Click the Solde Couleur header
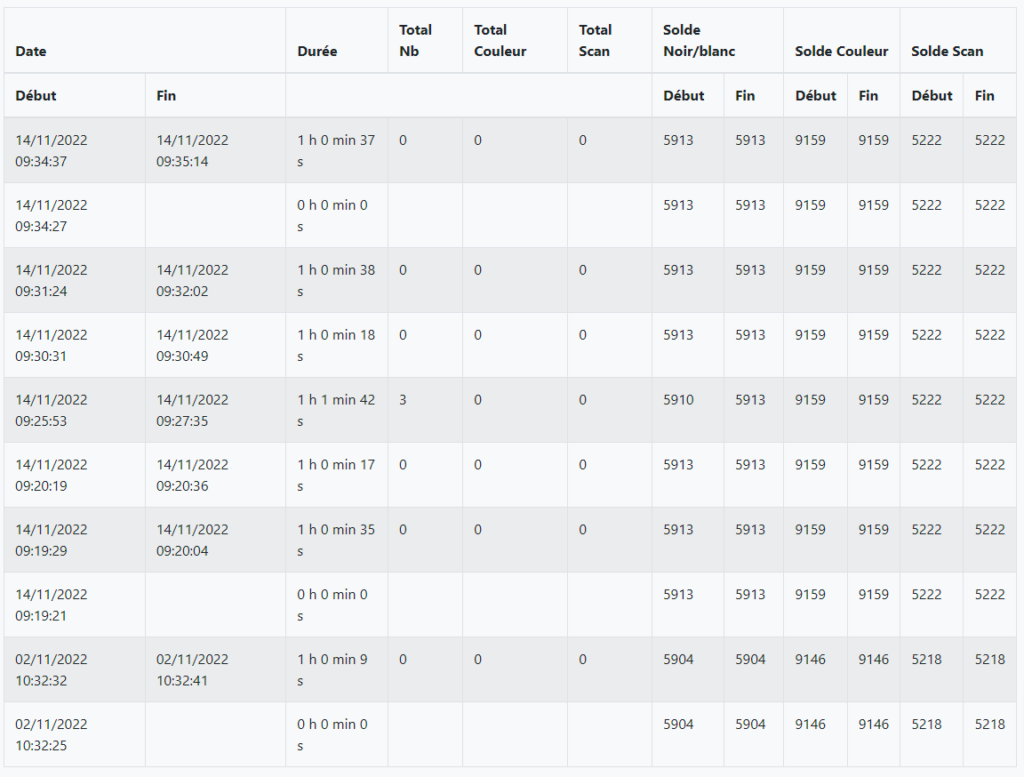The width and height of the screenshot is (1024, 777). (x=841, y=51)
